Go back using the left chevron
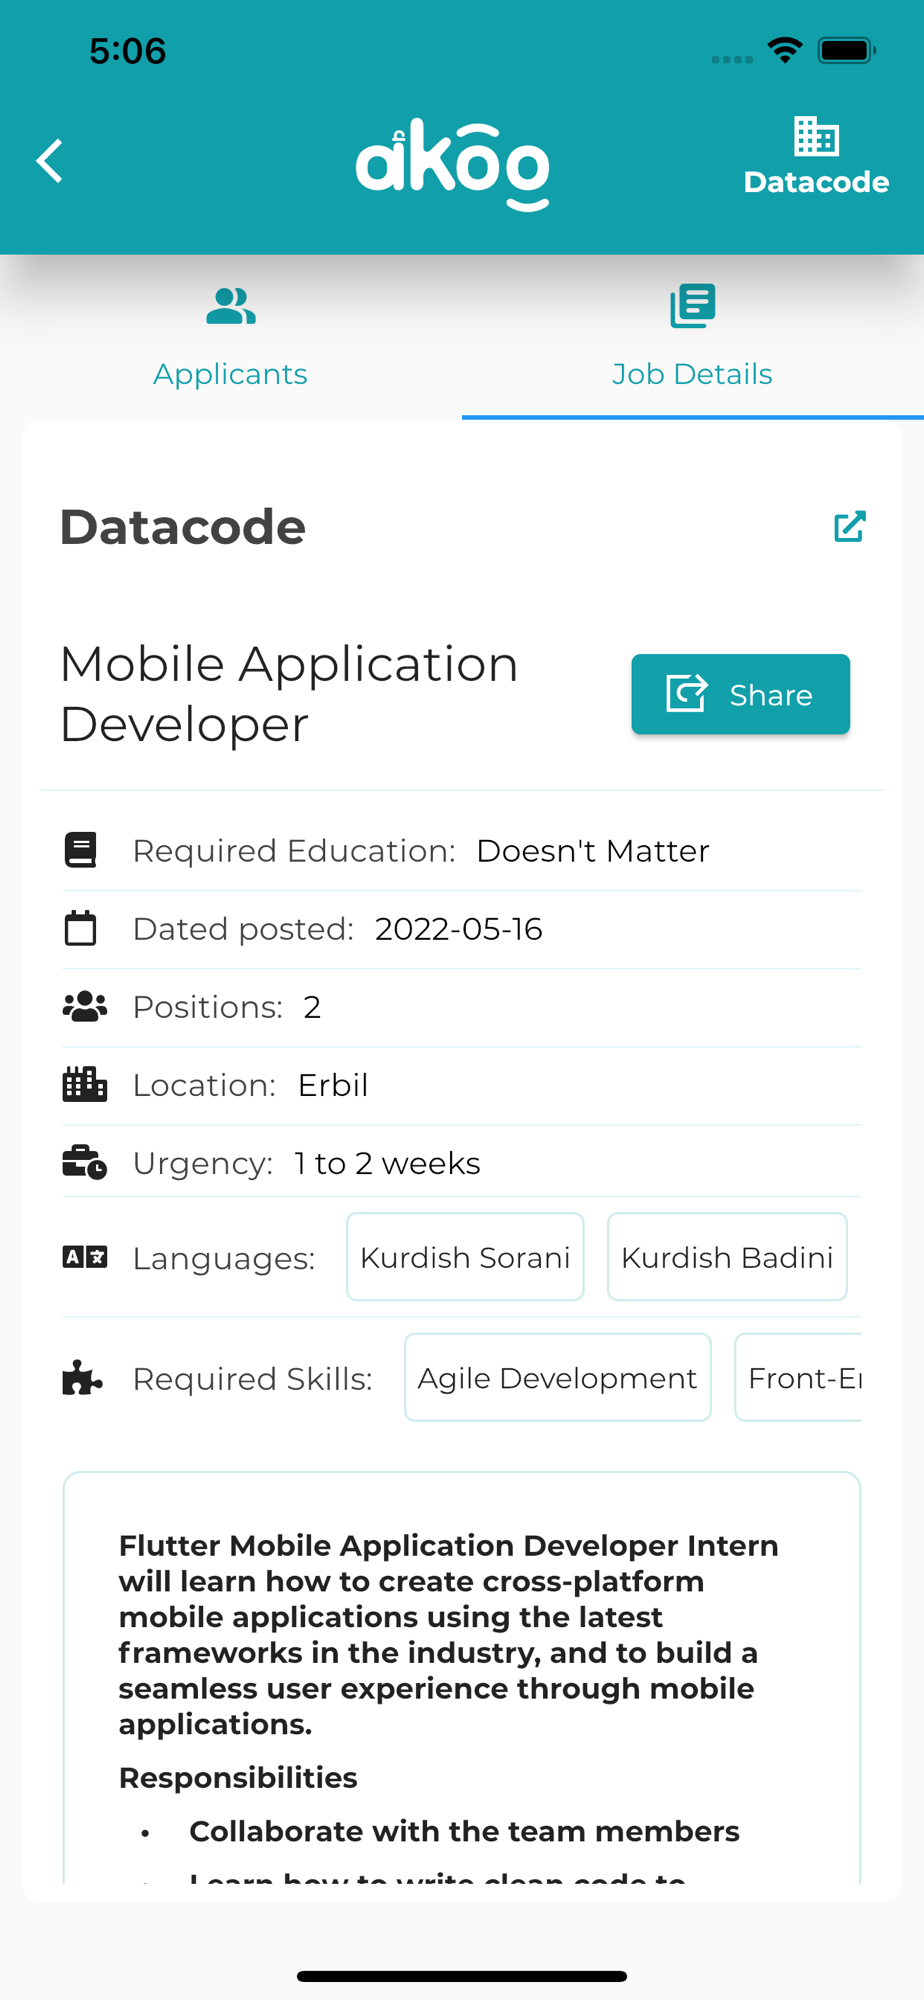Image resolution: width=924 pixels, height=2000 pixels. pyautogui.click(x=49, y=161)
